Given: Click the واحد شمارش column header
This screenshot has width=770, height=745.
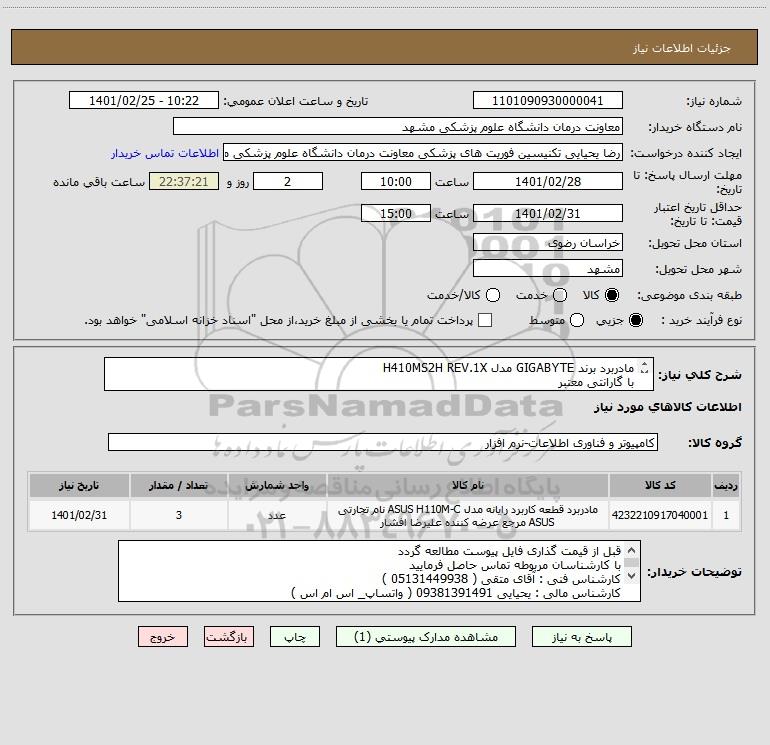Looking at the screenshot, I should click(x=277, y=485).
